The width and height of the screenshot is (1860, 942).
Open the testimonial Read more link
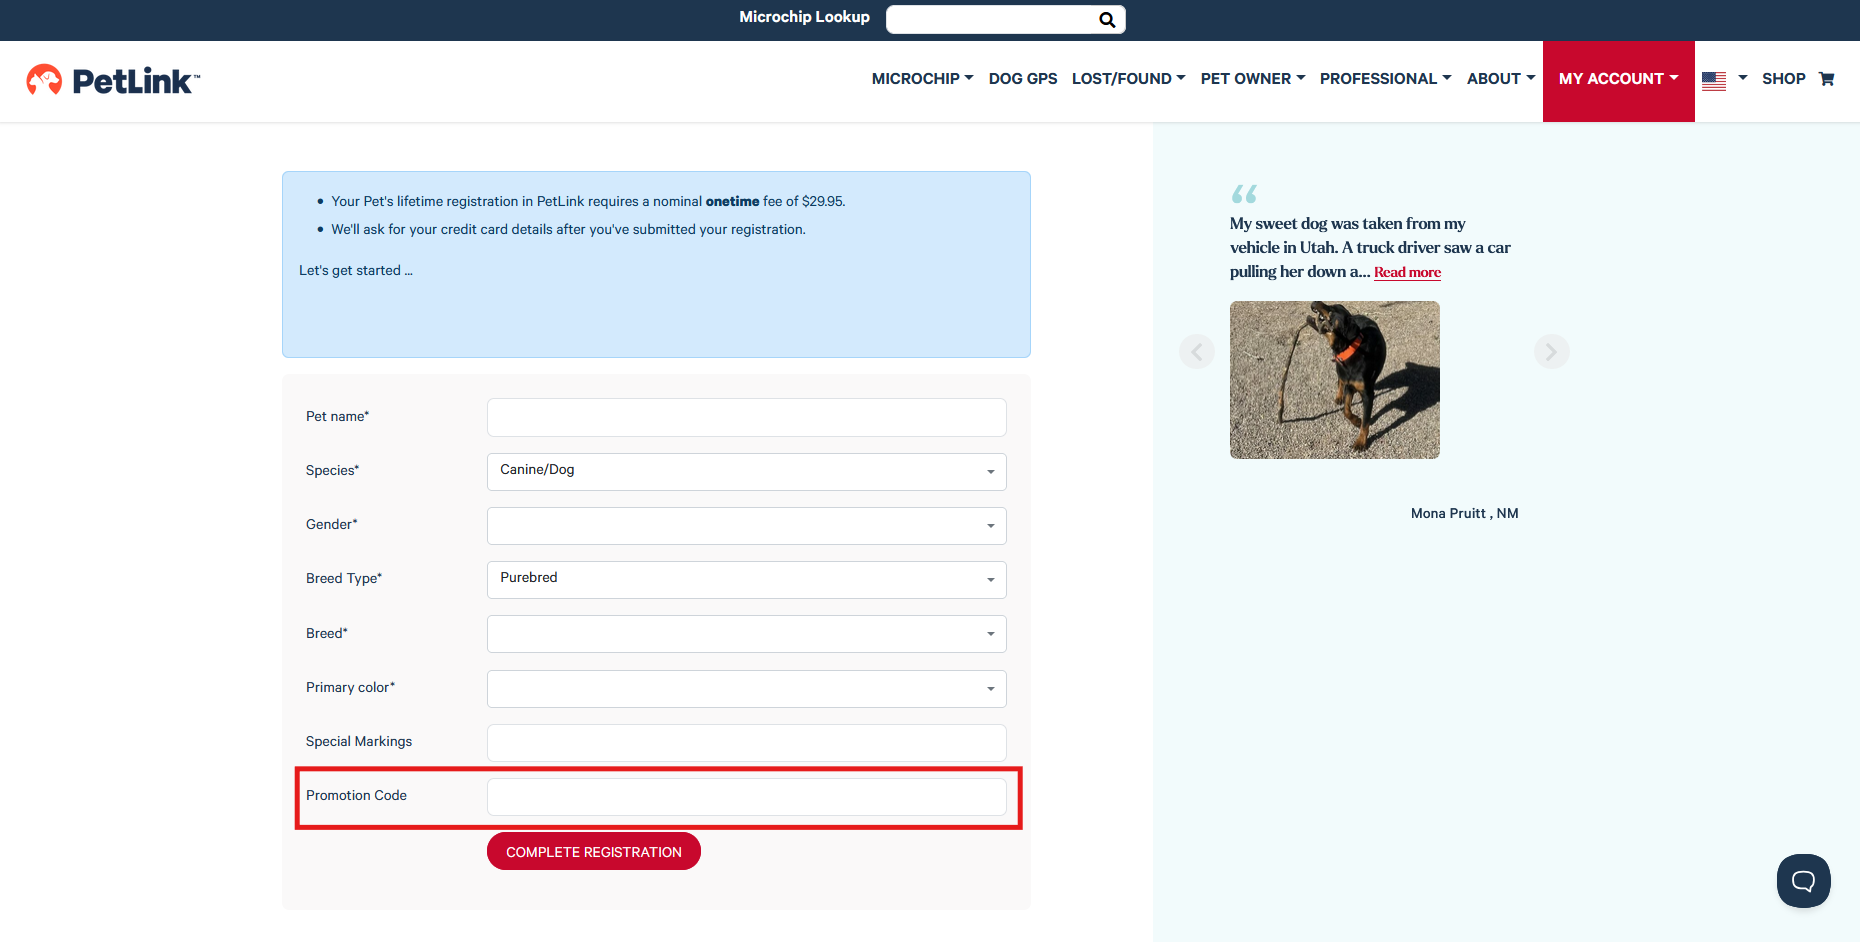1407,272
